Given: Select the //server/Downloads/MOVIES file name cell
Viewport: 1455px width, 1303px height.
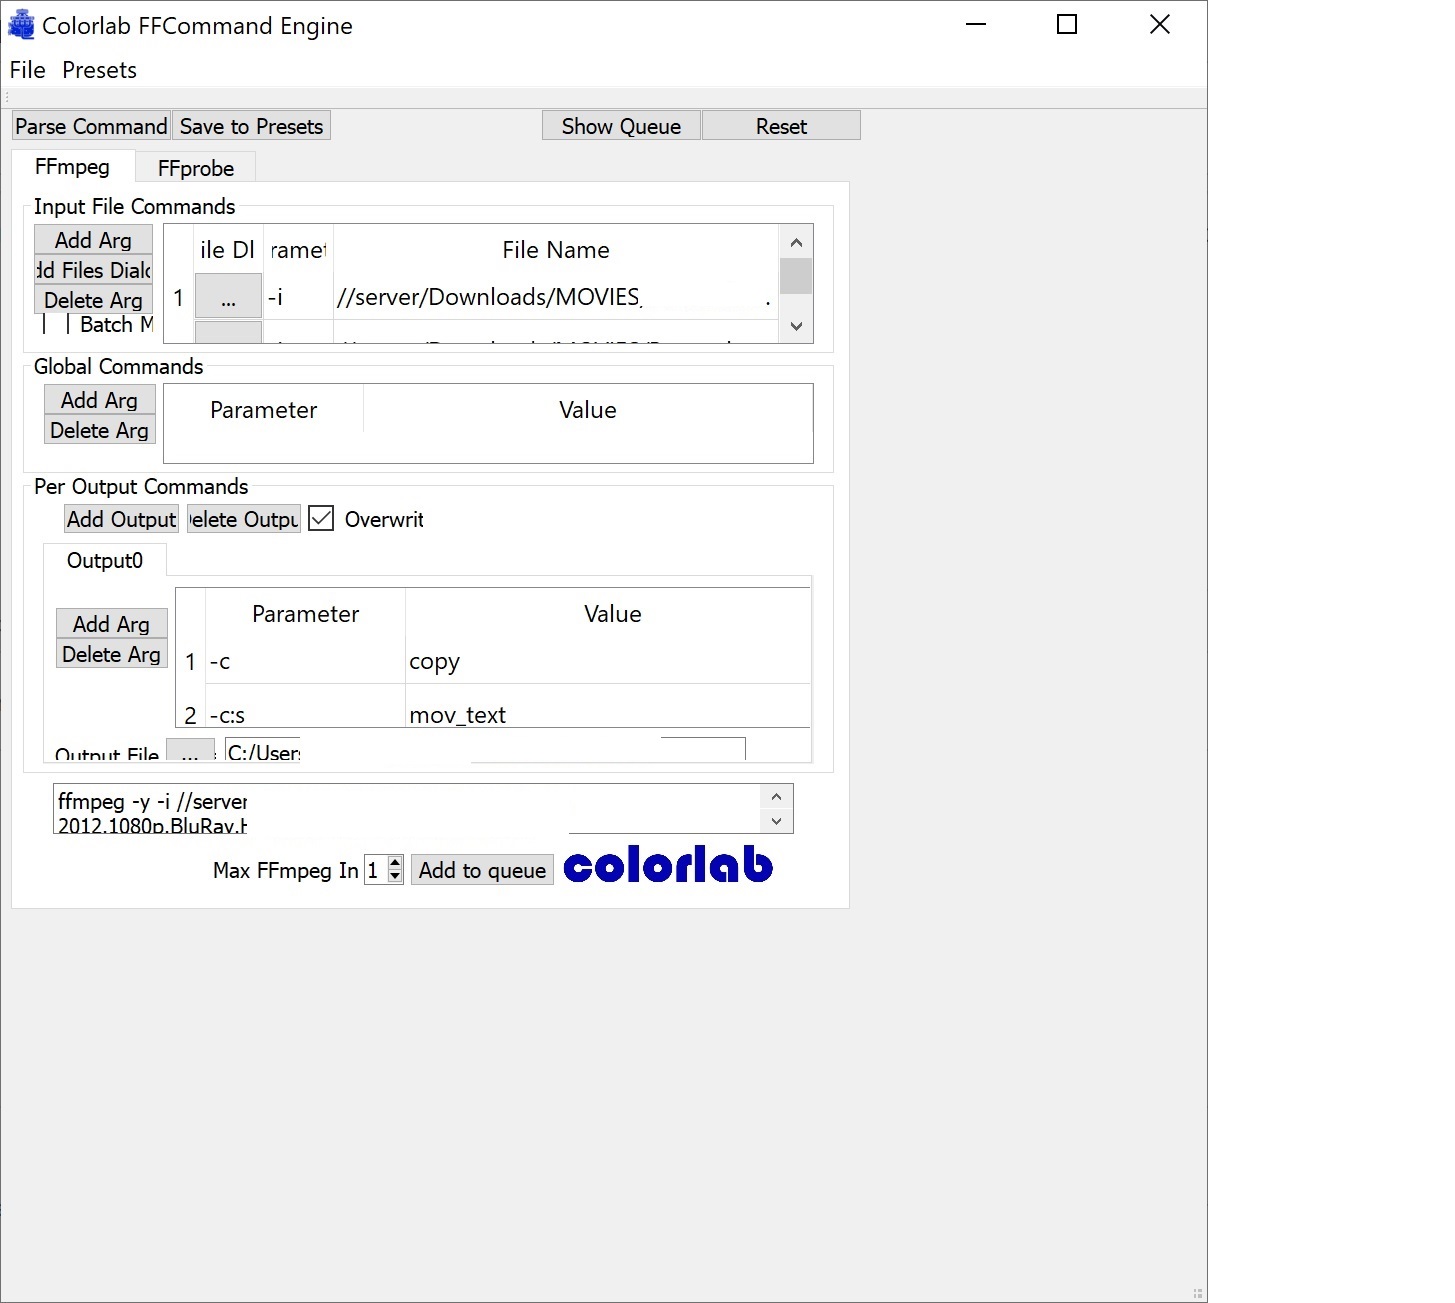Looking at the screenshot, I should (x=555, y=297).
